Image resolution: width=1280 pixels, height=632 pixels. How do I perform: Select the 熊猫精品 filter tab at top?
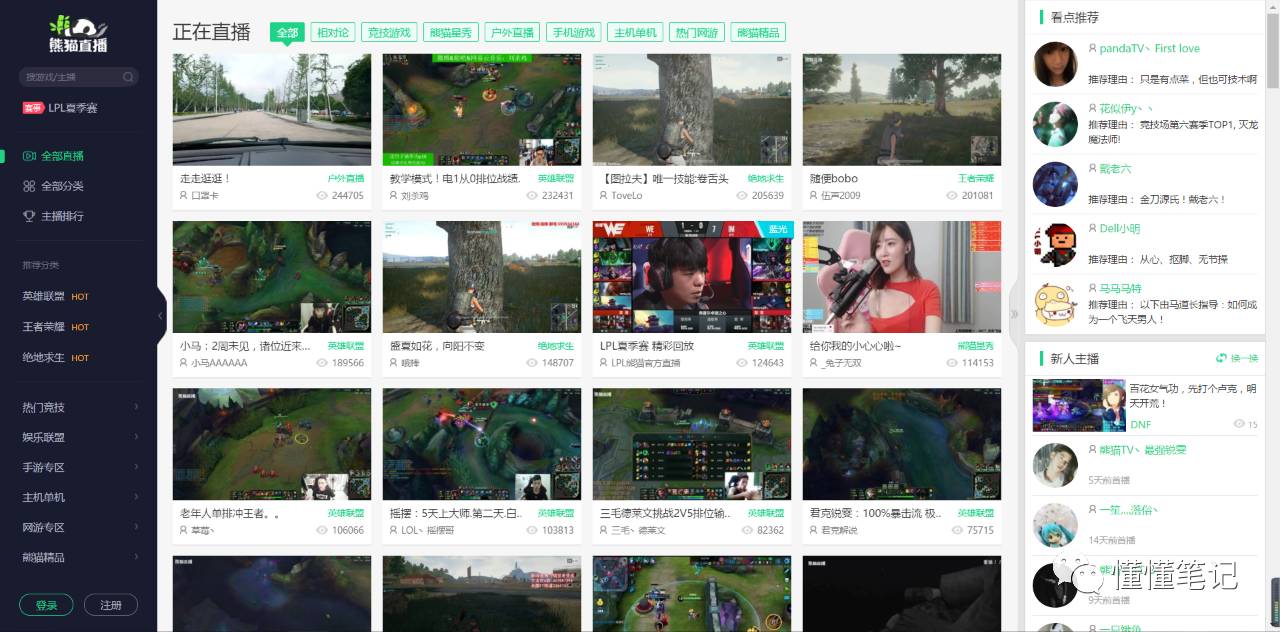coord(758,32)
